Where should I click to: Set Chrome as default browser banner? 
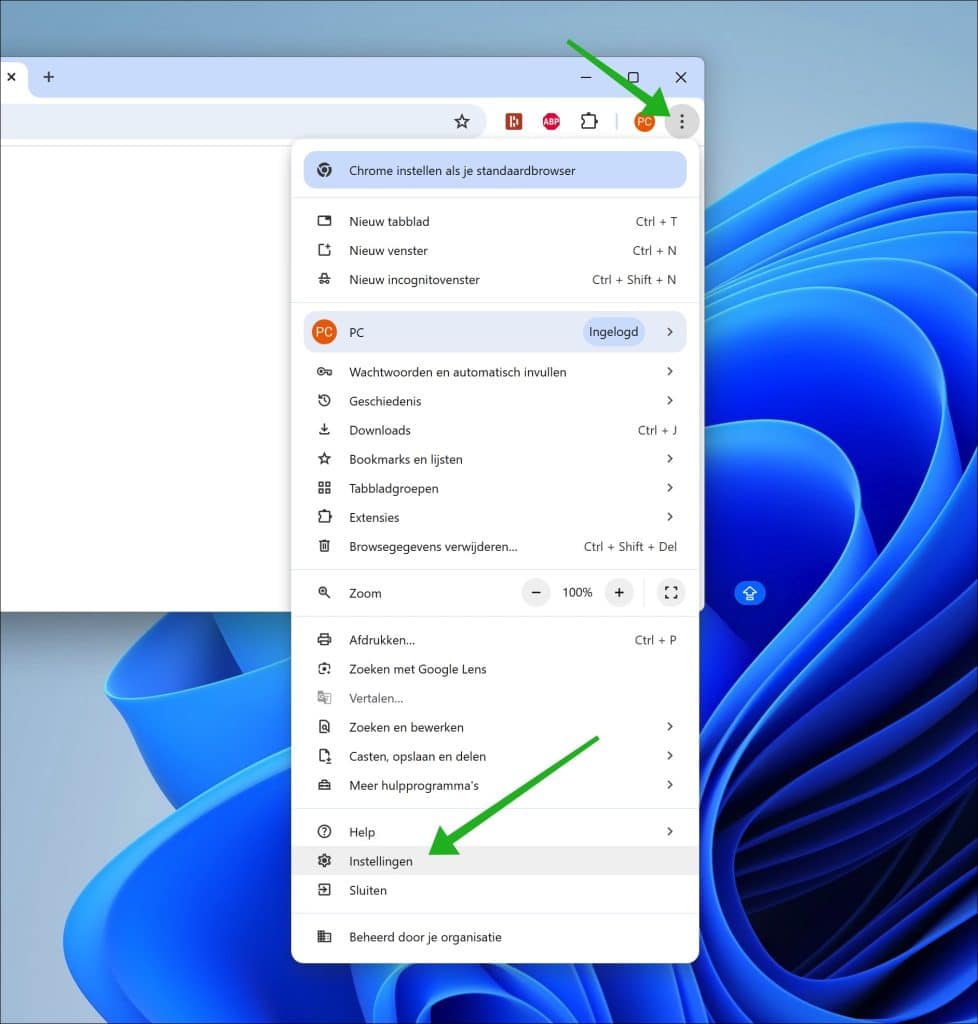pyautogui.click(x=495, y=170)
